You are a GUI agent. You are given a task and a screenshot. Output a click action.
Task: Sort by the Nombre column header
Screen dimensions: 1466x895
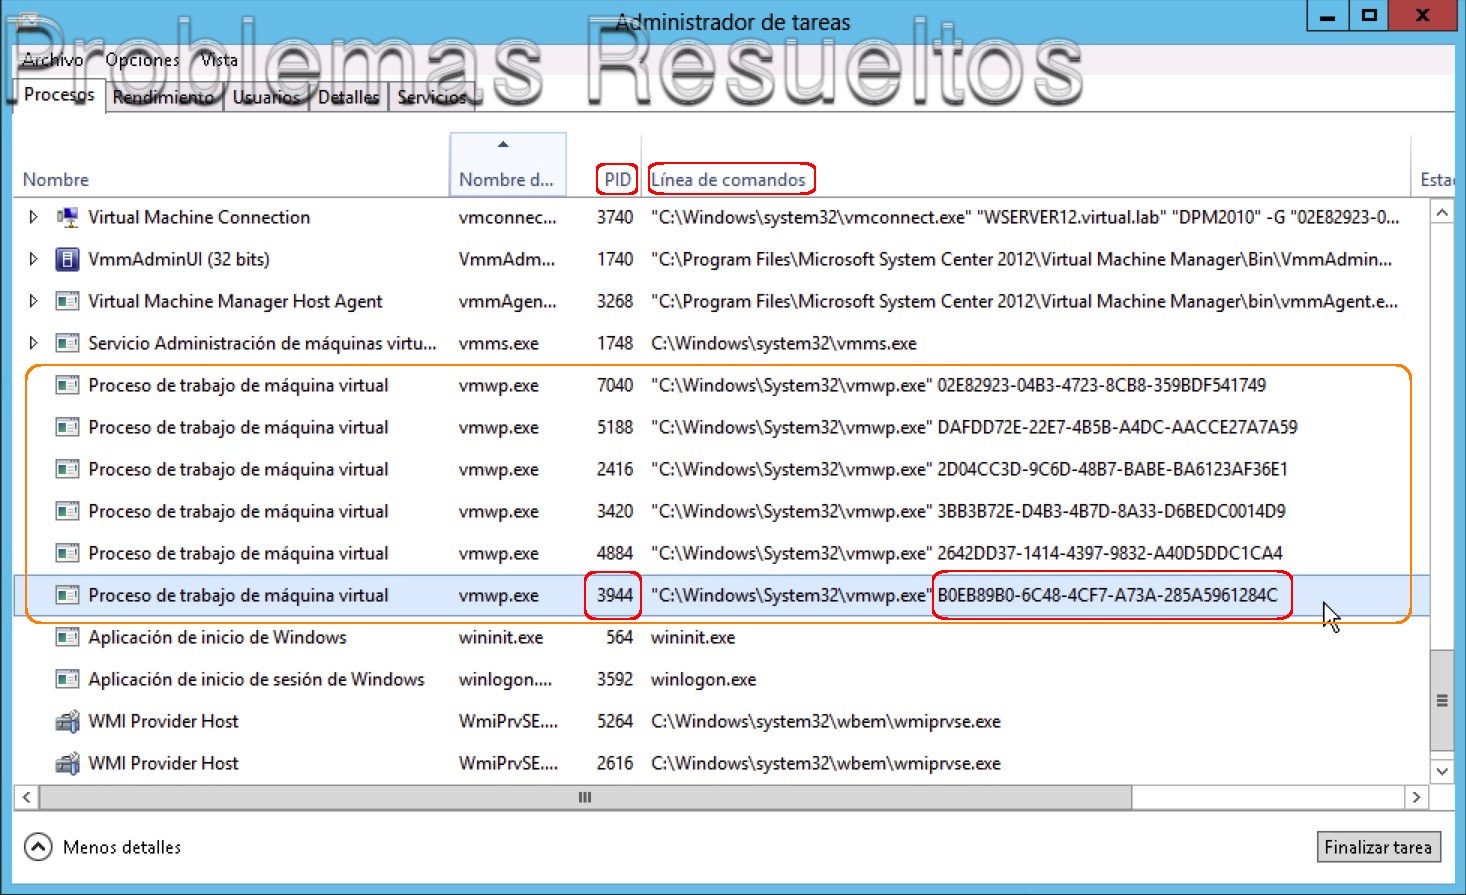tap(56, 180)
